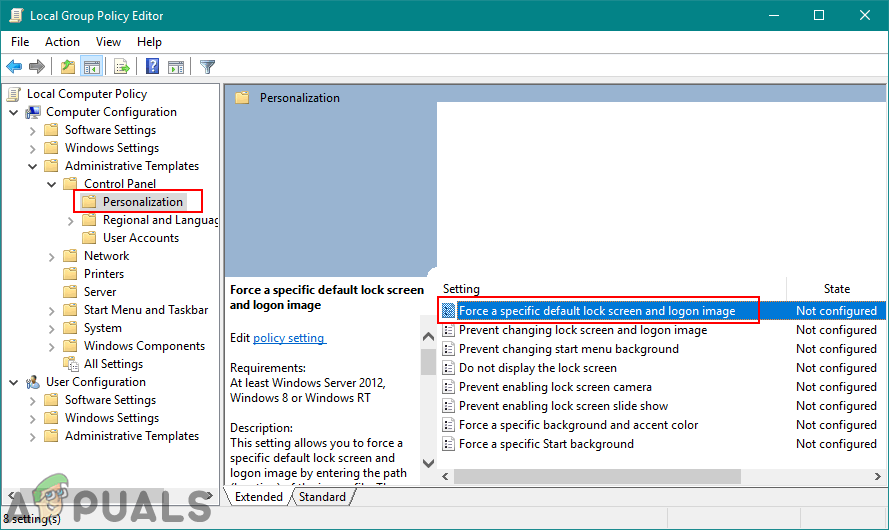Click the Personalization header folder icon
This screenshot has width=889, height=530.
243,98
